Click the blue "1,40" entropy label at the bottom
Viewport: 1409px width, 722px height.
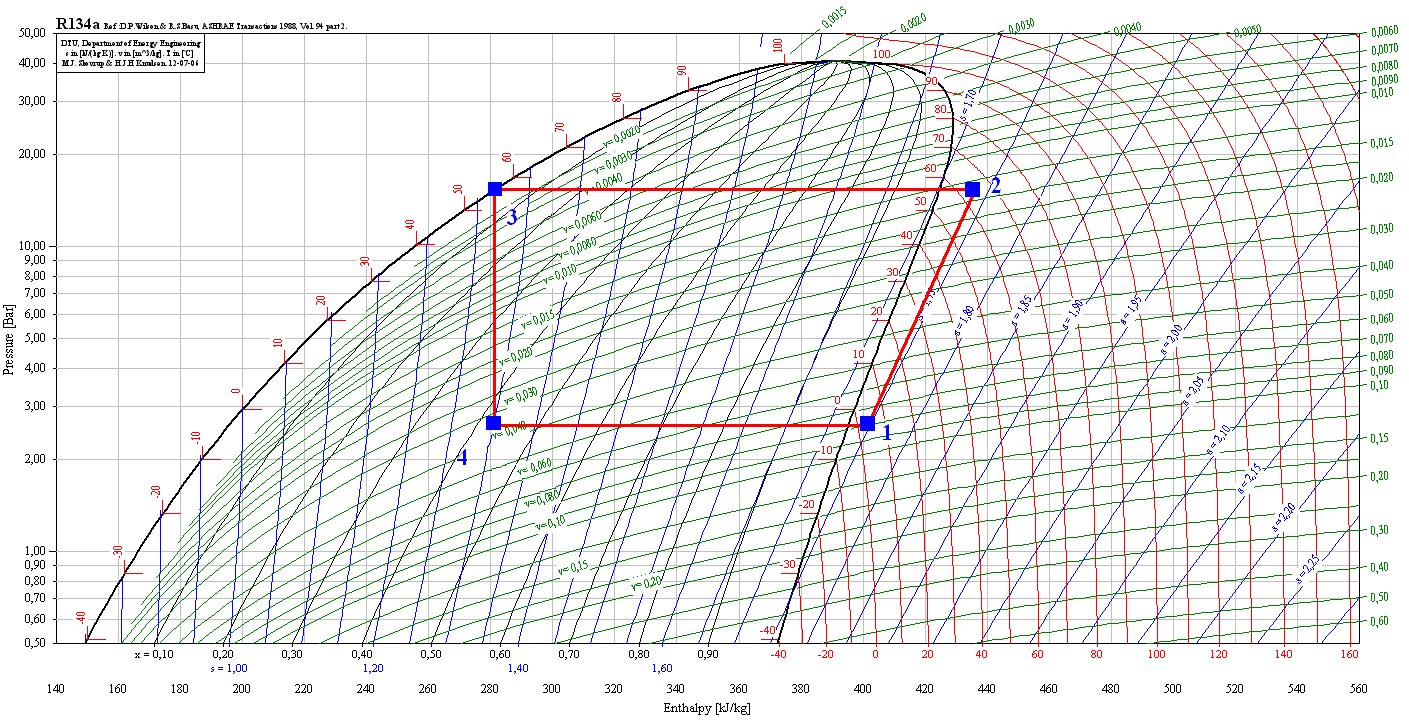click(x=518, y=668)
